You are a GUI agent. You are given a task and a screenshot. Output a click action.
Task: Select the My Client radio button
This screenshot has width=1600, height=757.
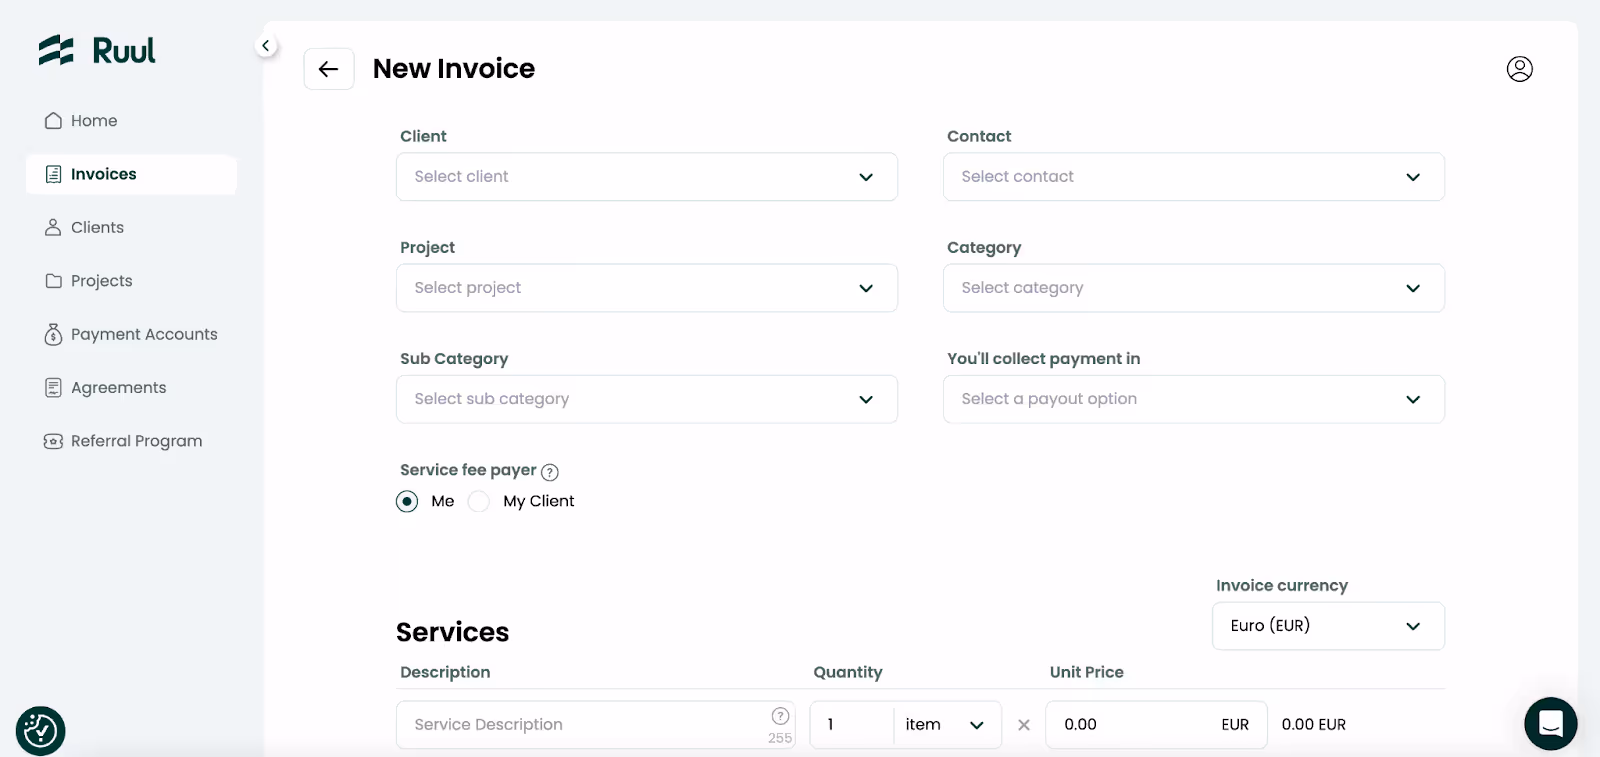pos(479,501)
